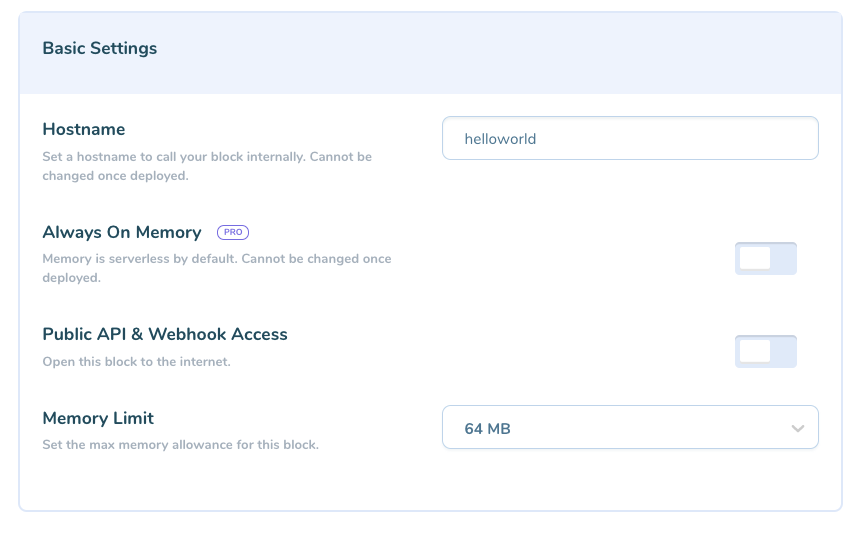Click the chevron arrow in Memory Limit box
Screen dimensions: 855x540
pyautogui.click(x=798, y=428)
